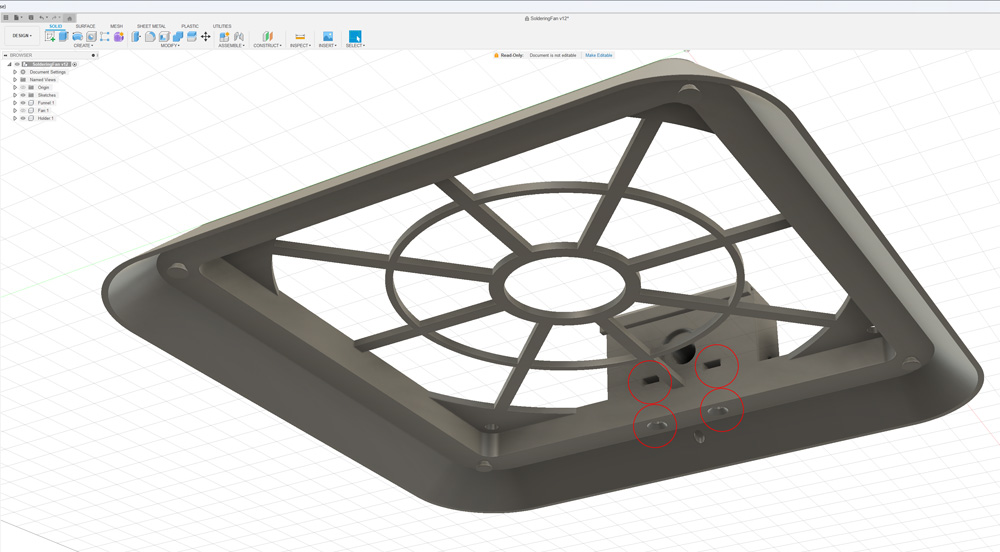Switch to the SURFACE tab
Viewport: 1000px width, 552px height.
(x=85, y=26)
